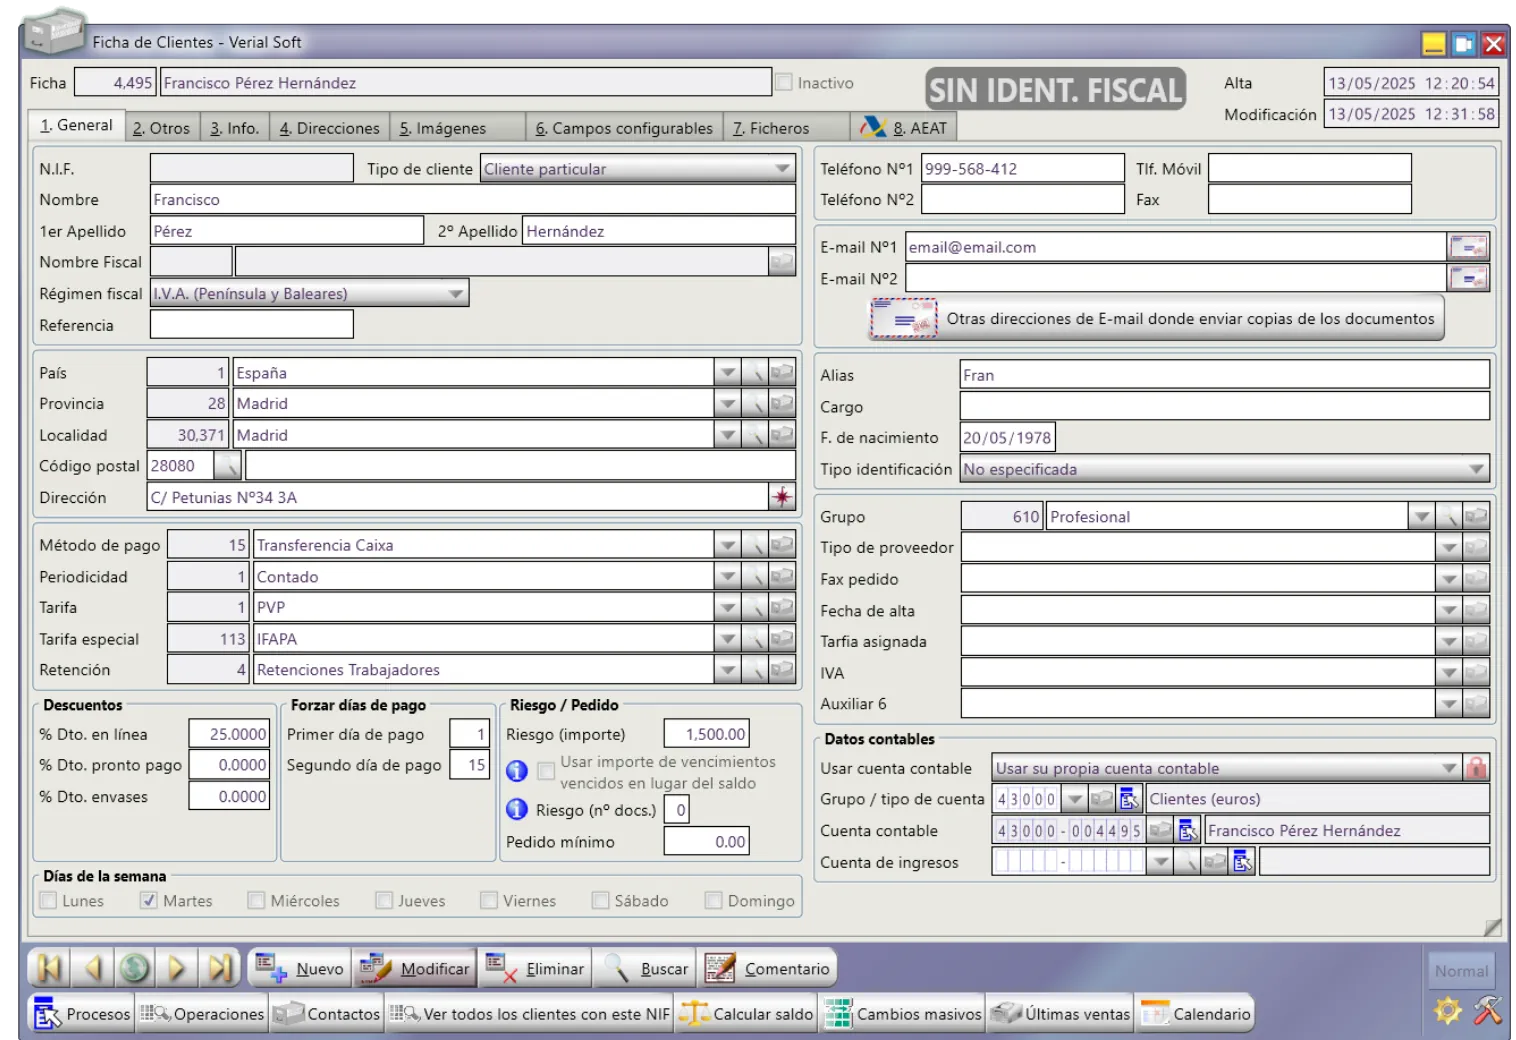
Task: Click the green refresh globe icon
Action: coord(135,968)
